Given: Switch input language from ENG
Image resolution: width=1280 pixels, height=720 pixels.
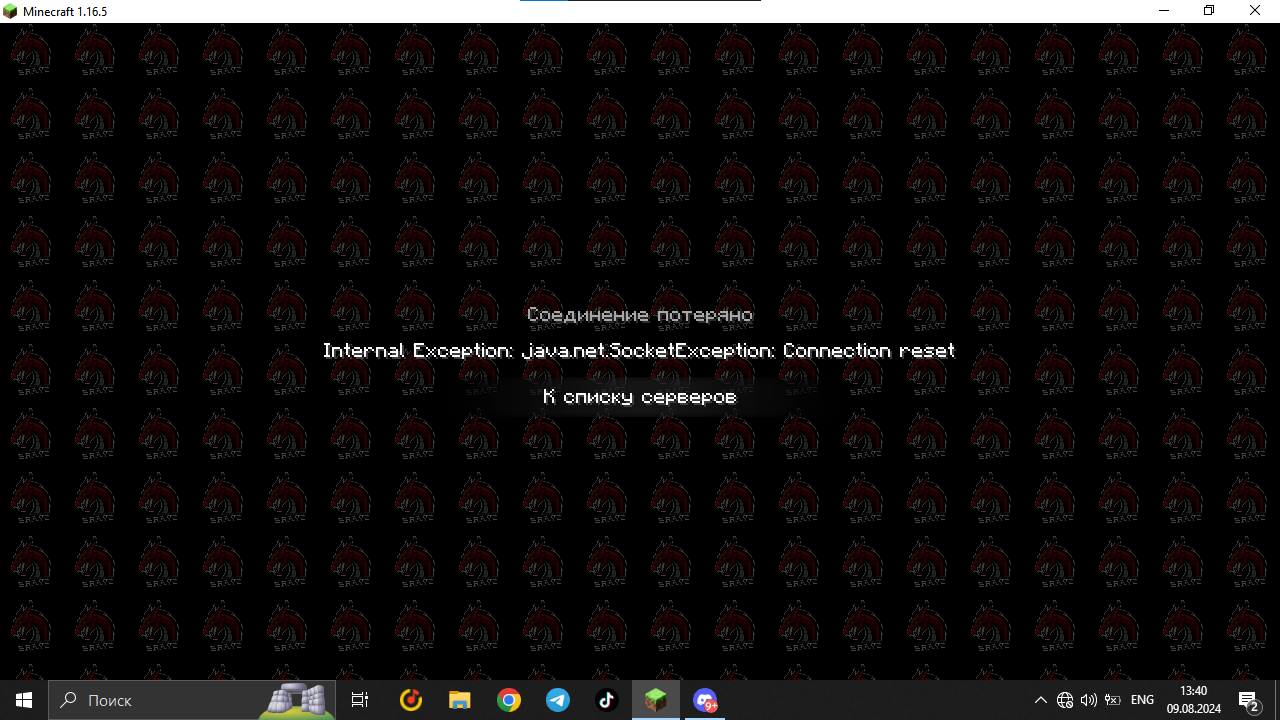Looking at the screenshot, I should (x=1142, y=700).
